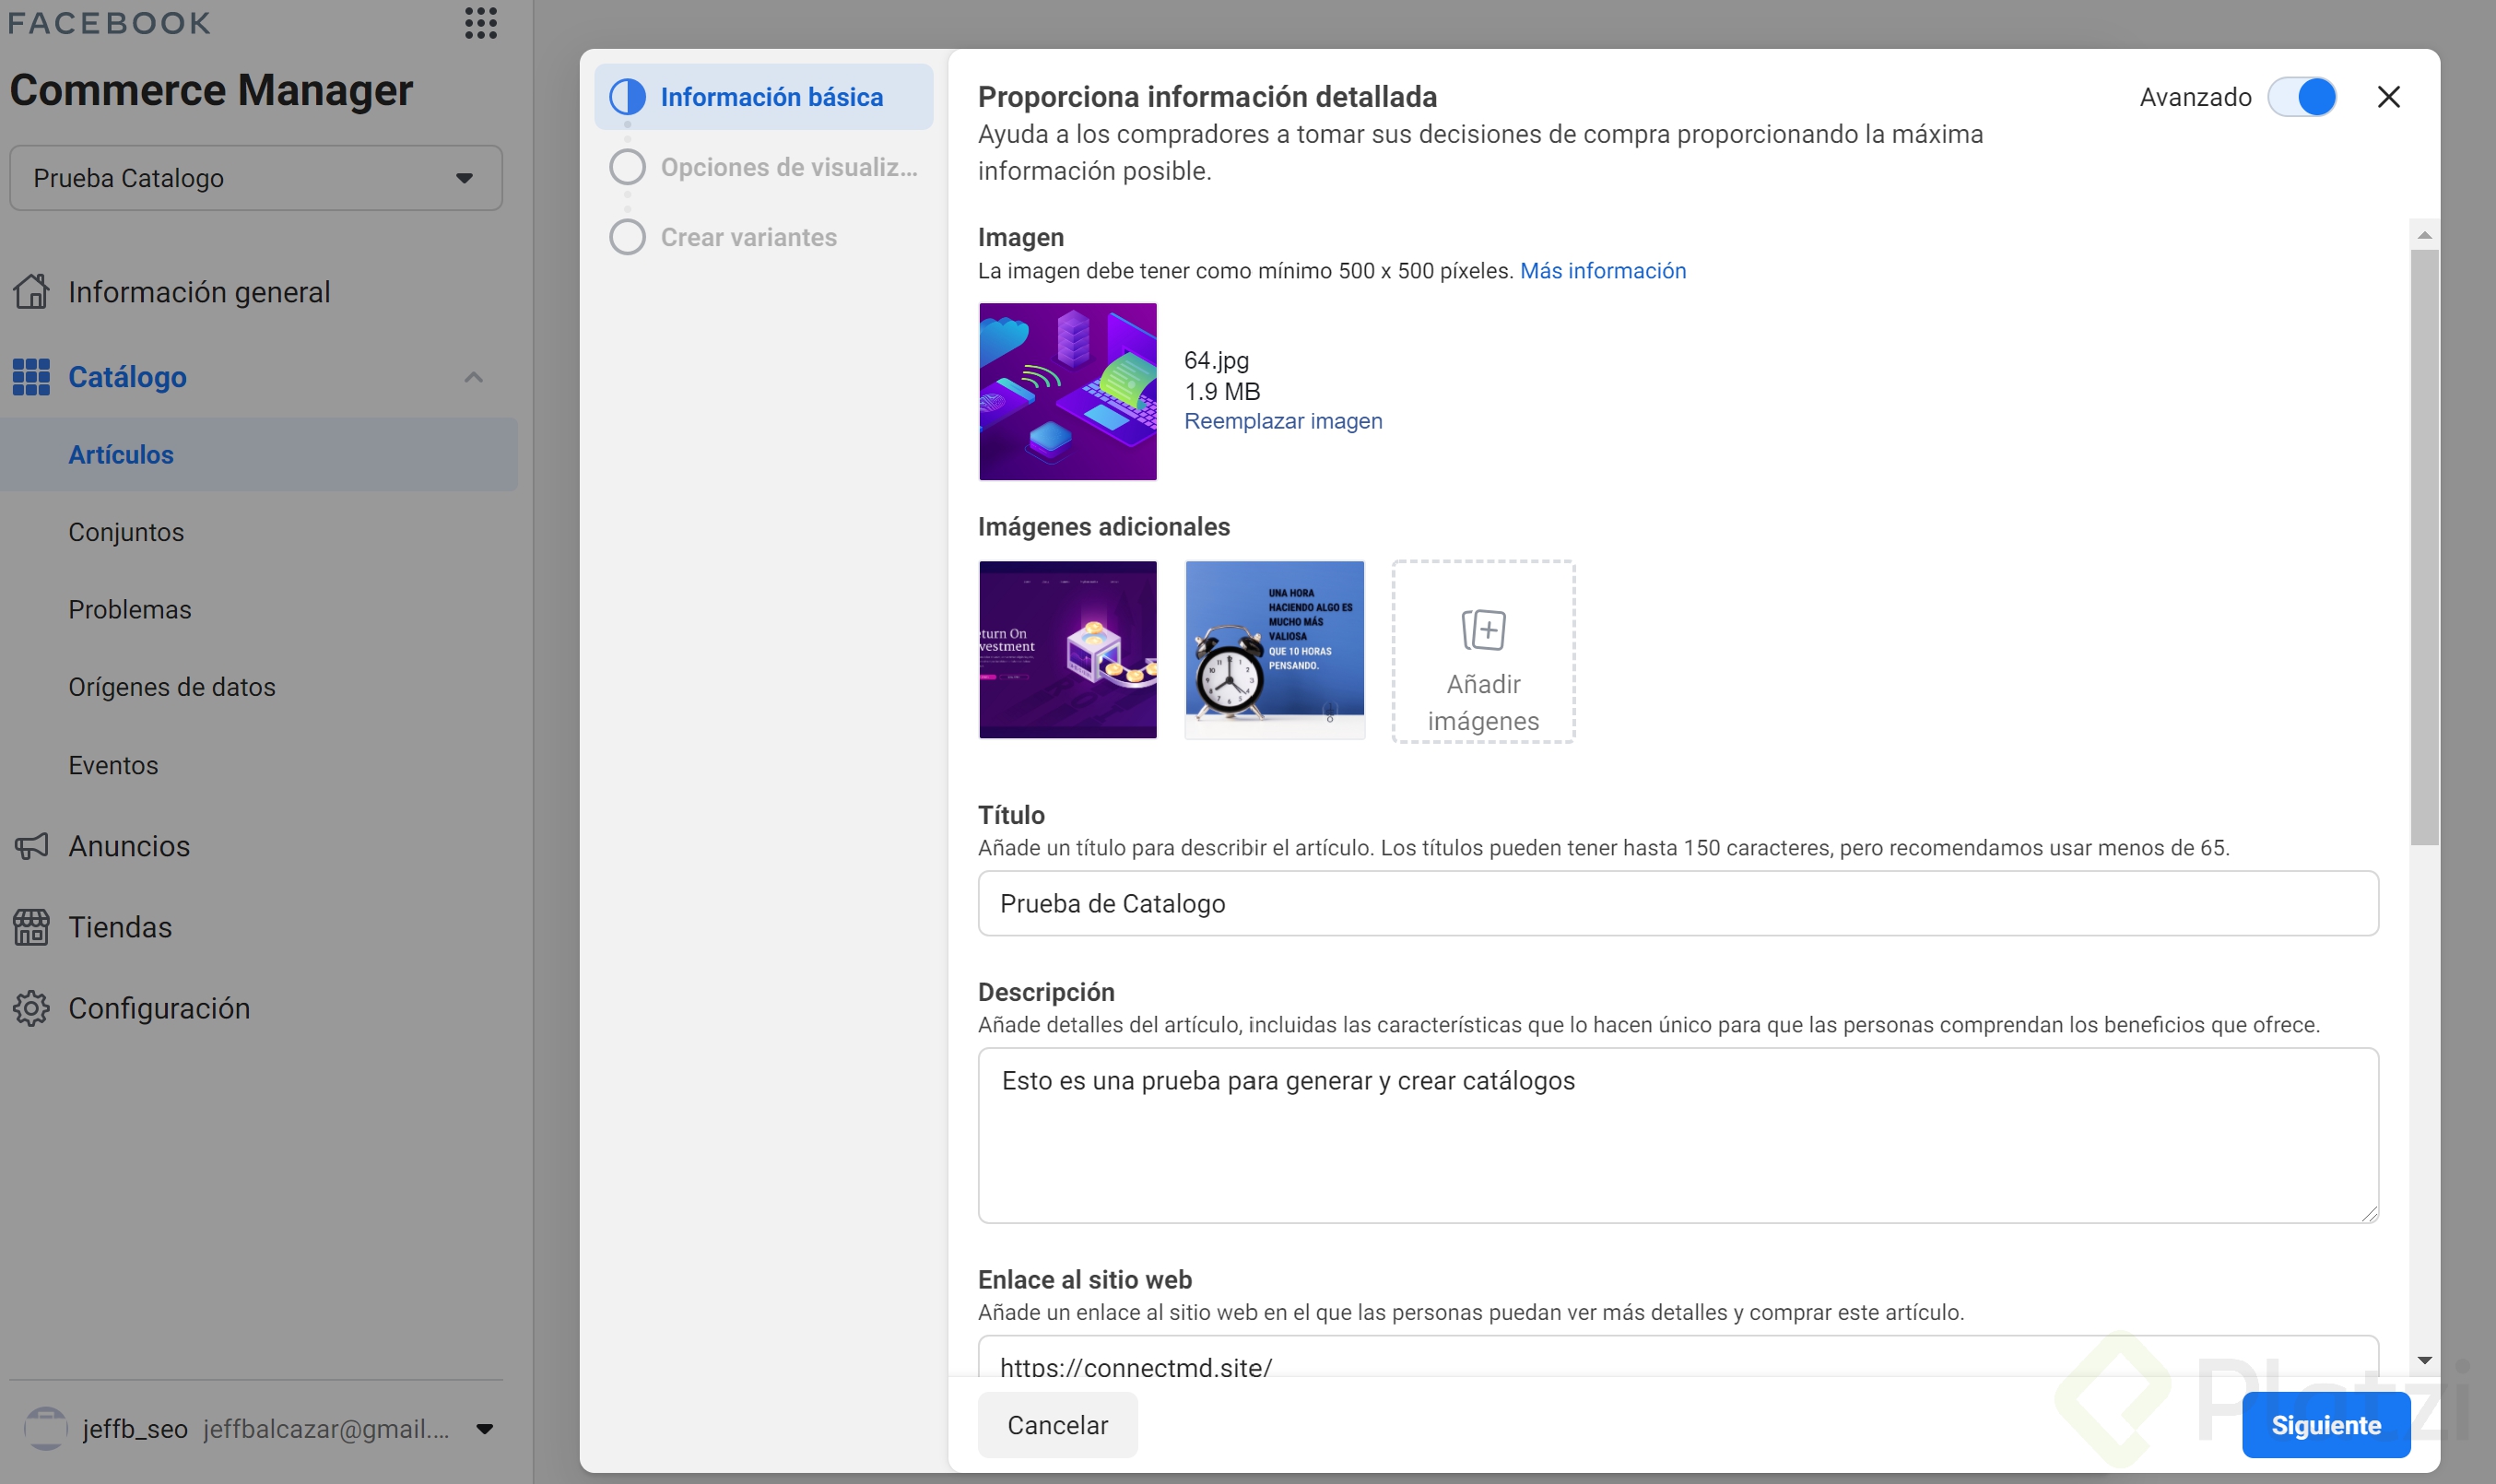Click the Título input field
2496x1484 pixels.
click(x=1677, y=903)
